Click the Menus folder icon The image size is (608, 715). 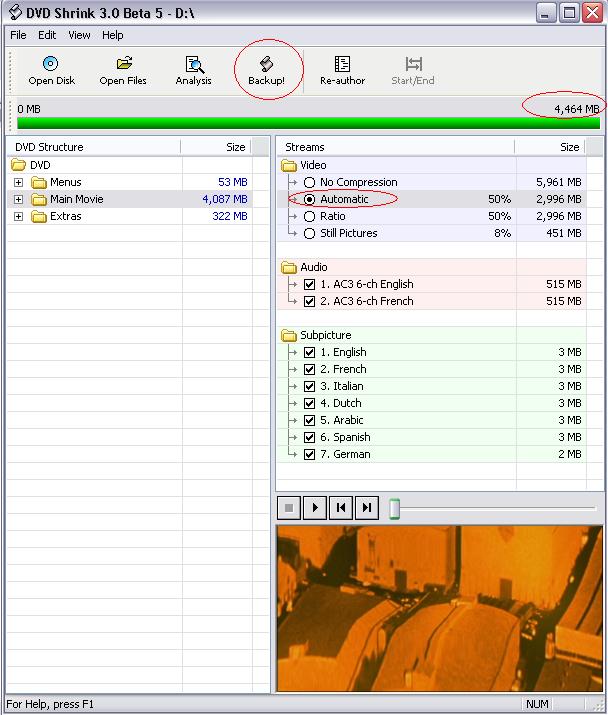tap(39, 182)
